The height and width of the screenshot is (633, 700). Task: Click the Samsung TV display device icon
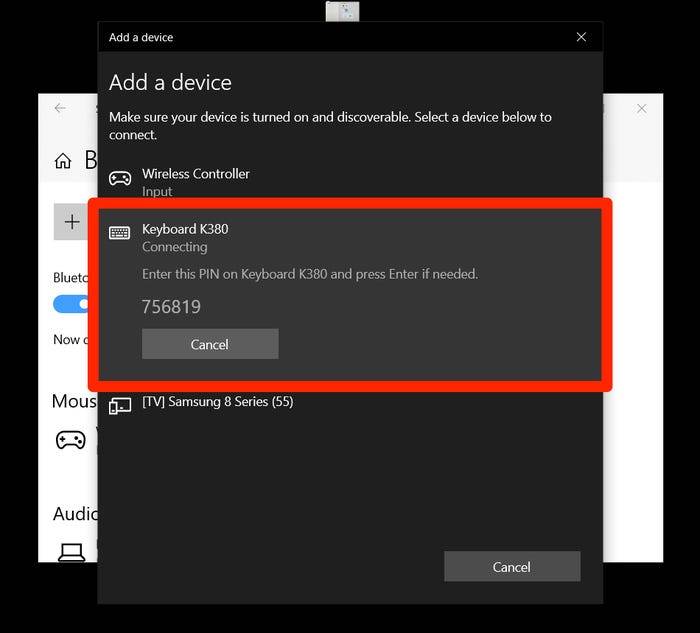click(120, 406)
